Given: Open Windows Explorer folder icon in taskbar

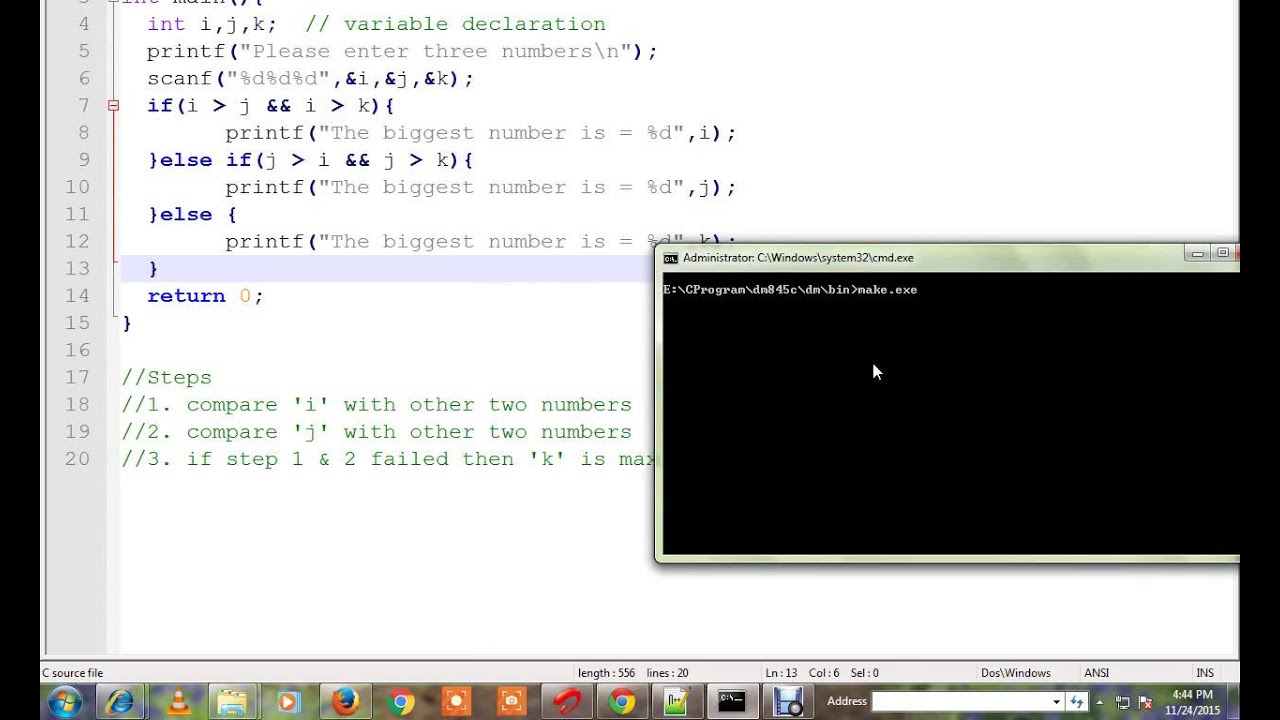Looking at the screenshot, I should click(231, 702).
